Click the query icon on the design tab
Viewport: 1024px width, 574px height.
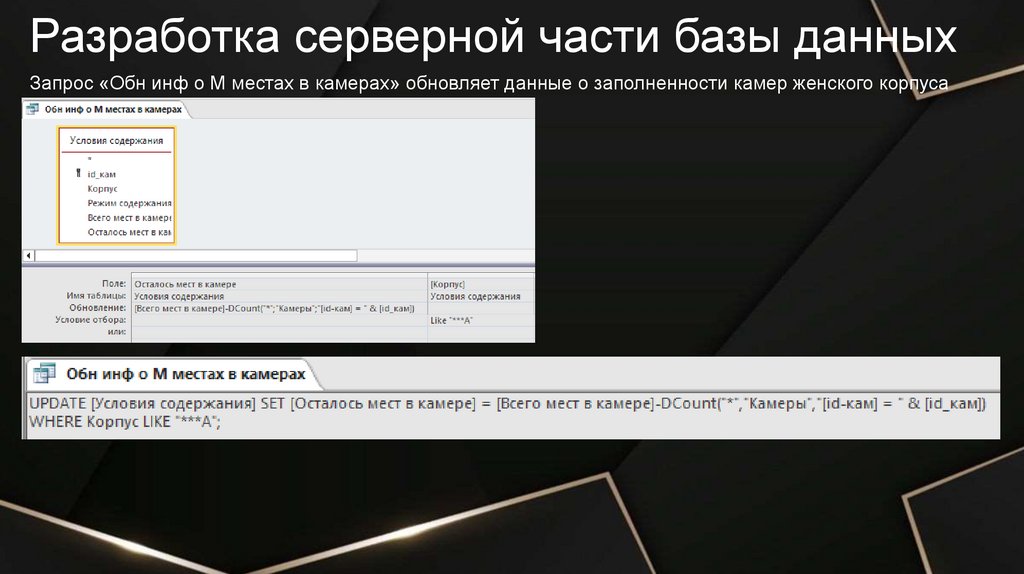coord(32,109)
